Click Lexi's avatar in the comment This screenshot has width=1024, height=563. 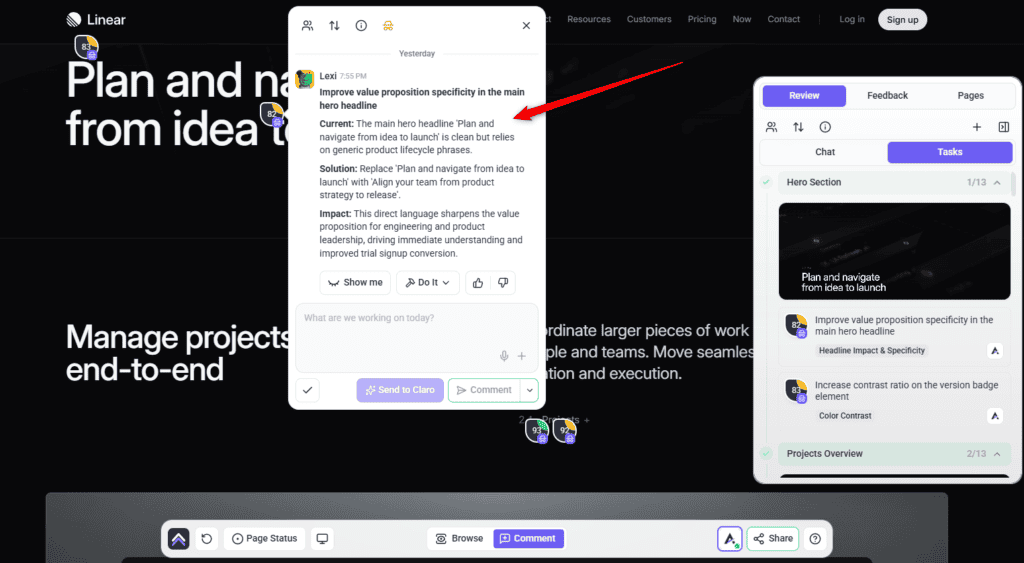(x=305, y=79)
